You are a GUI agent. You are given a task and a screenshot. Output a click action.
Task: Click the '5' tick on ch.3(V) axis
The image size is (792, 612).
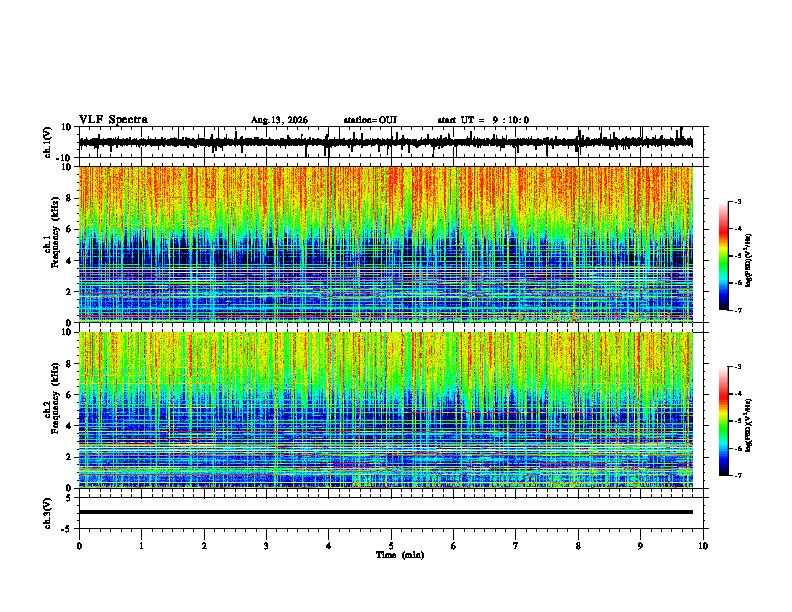point(69,498)
